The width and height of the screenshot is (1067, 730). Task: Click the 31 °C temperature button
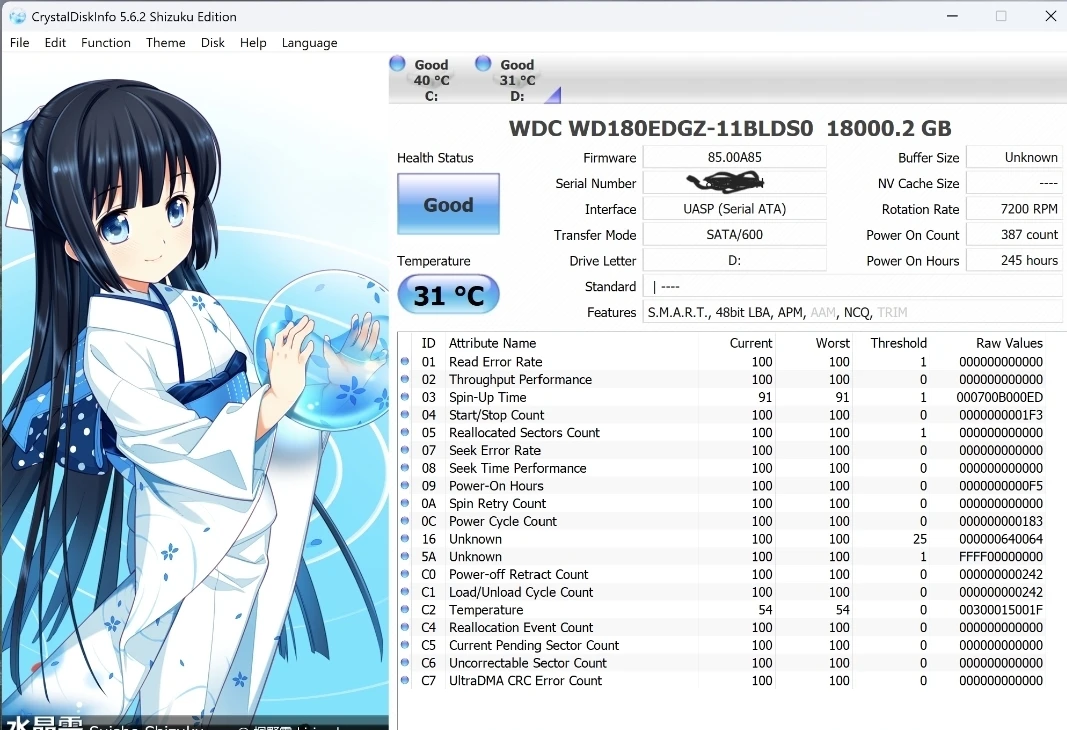click(448, 295)
